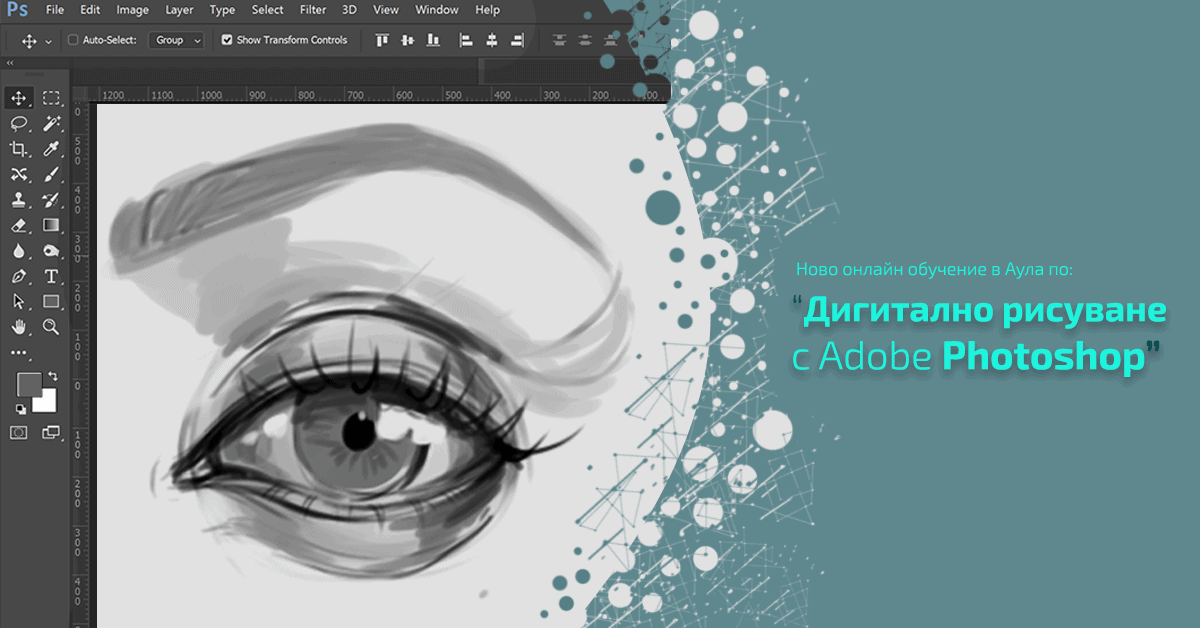The width and height of the screenshot is (1200, 628).
Task: Open the File menu
Action: 55,10
